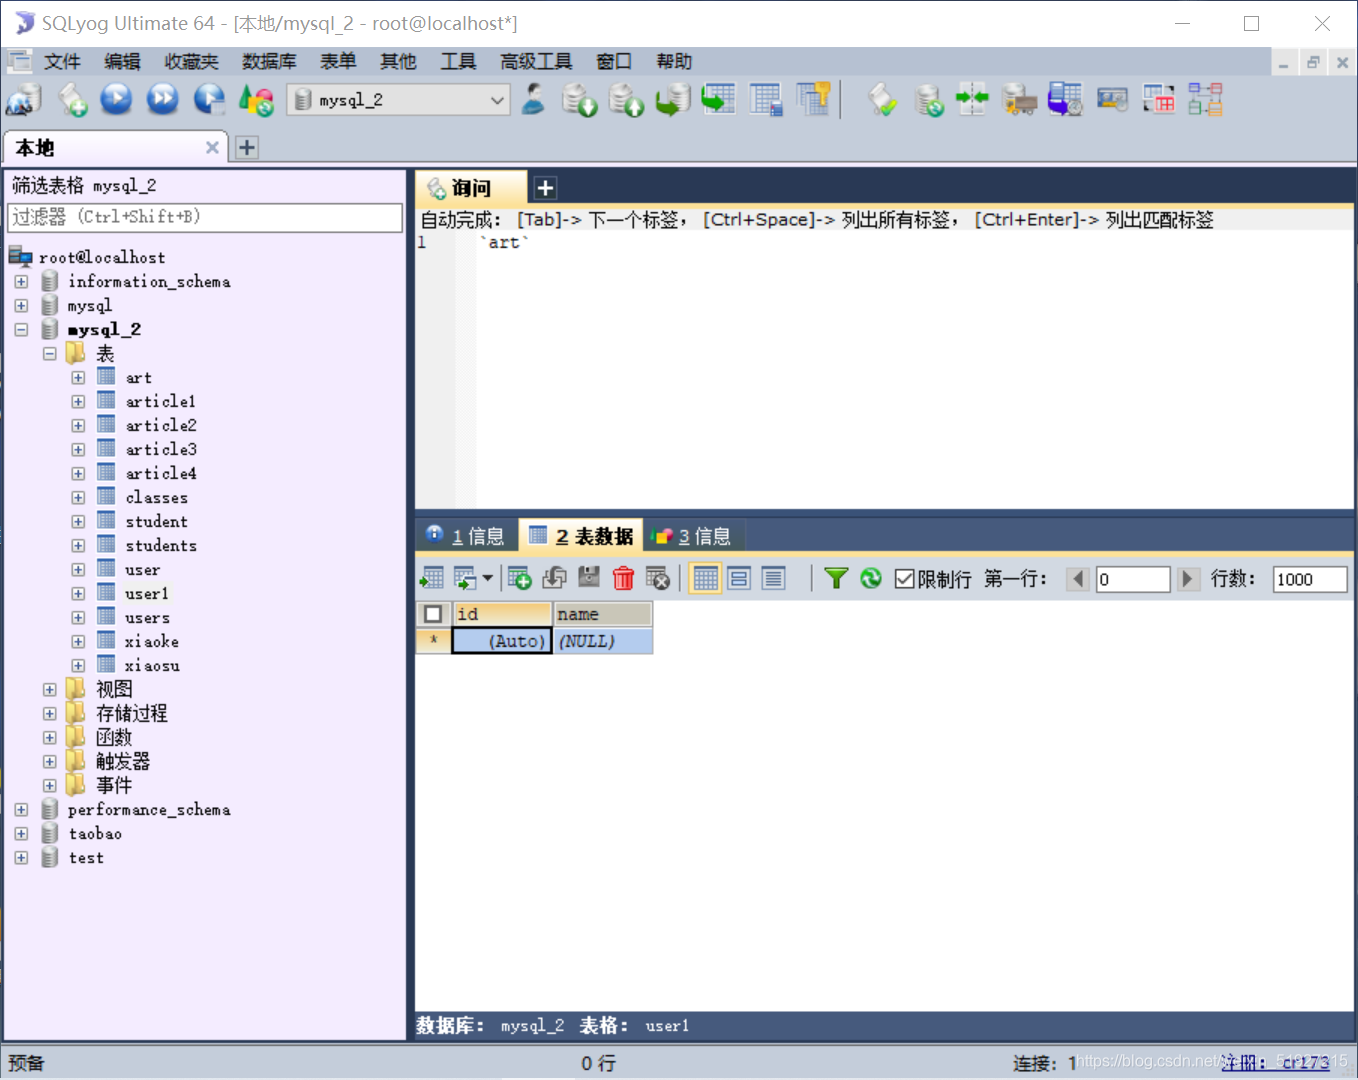
Task: Open the user manager person icon
Action: click(534, 99)
